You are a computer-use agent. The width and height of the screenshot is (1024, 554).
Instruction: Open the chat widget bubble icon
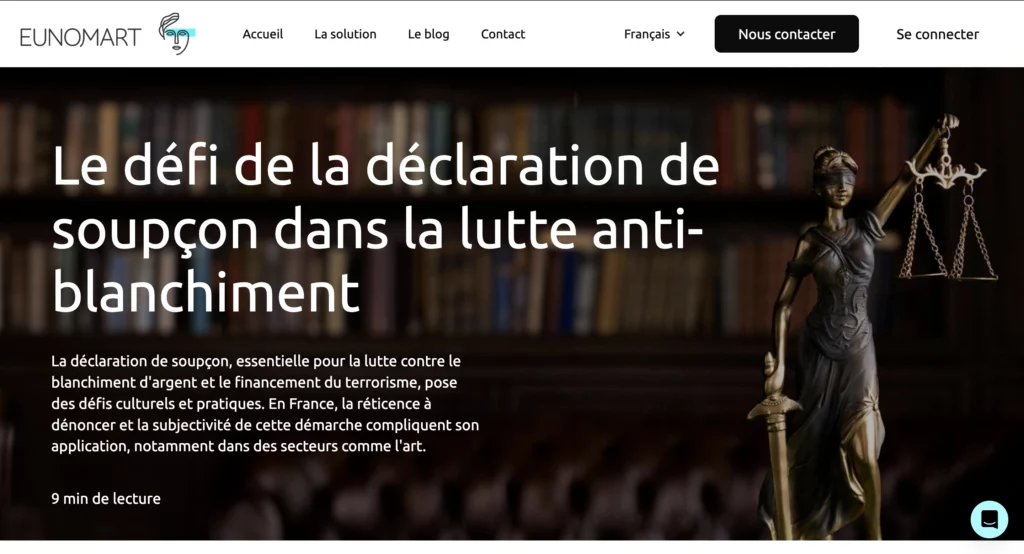click(989, 519)
